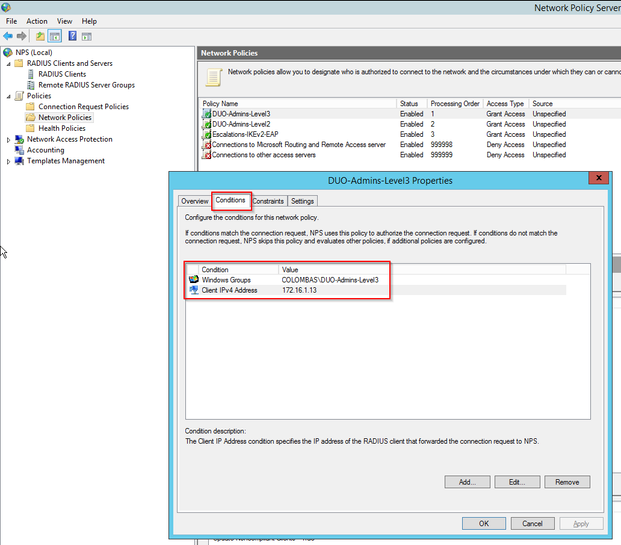
Task: Switch to the Overview tab
Action: (194, 201)
